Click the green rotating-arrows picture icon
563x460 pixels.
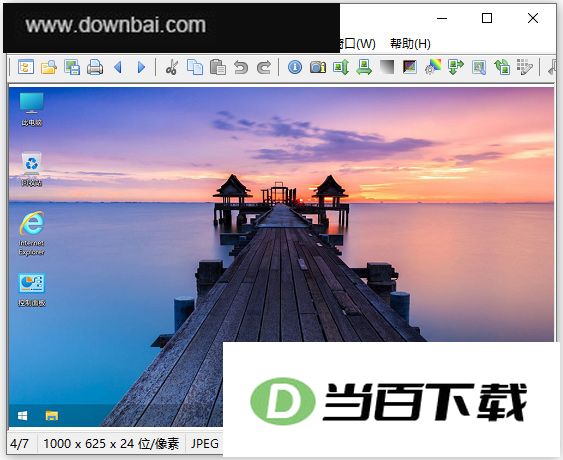click(502, 67)
